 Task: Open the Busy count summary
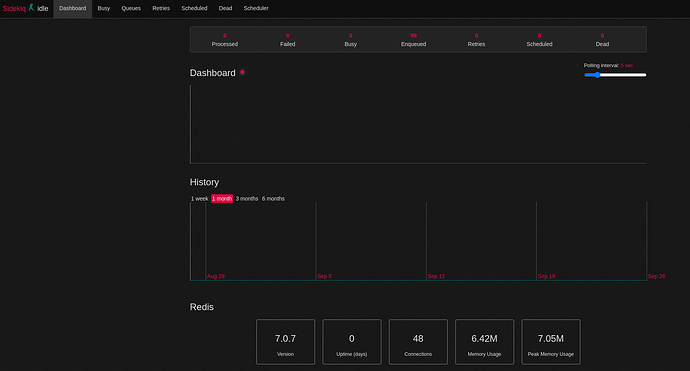350,40
